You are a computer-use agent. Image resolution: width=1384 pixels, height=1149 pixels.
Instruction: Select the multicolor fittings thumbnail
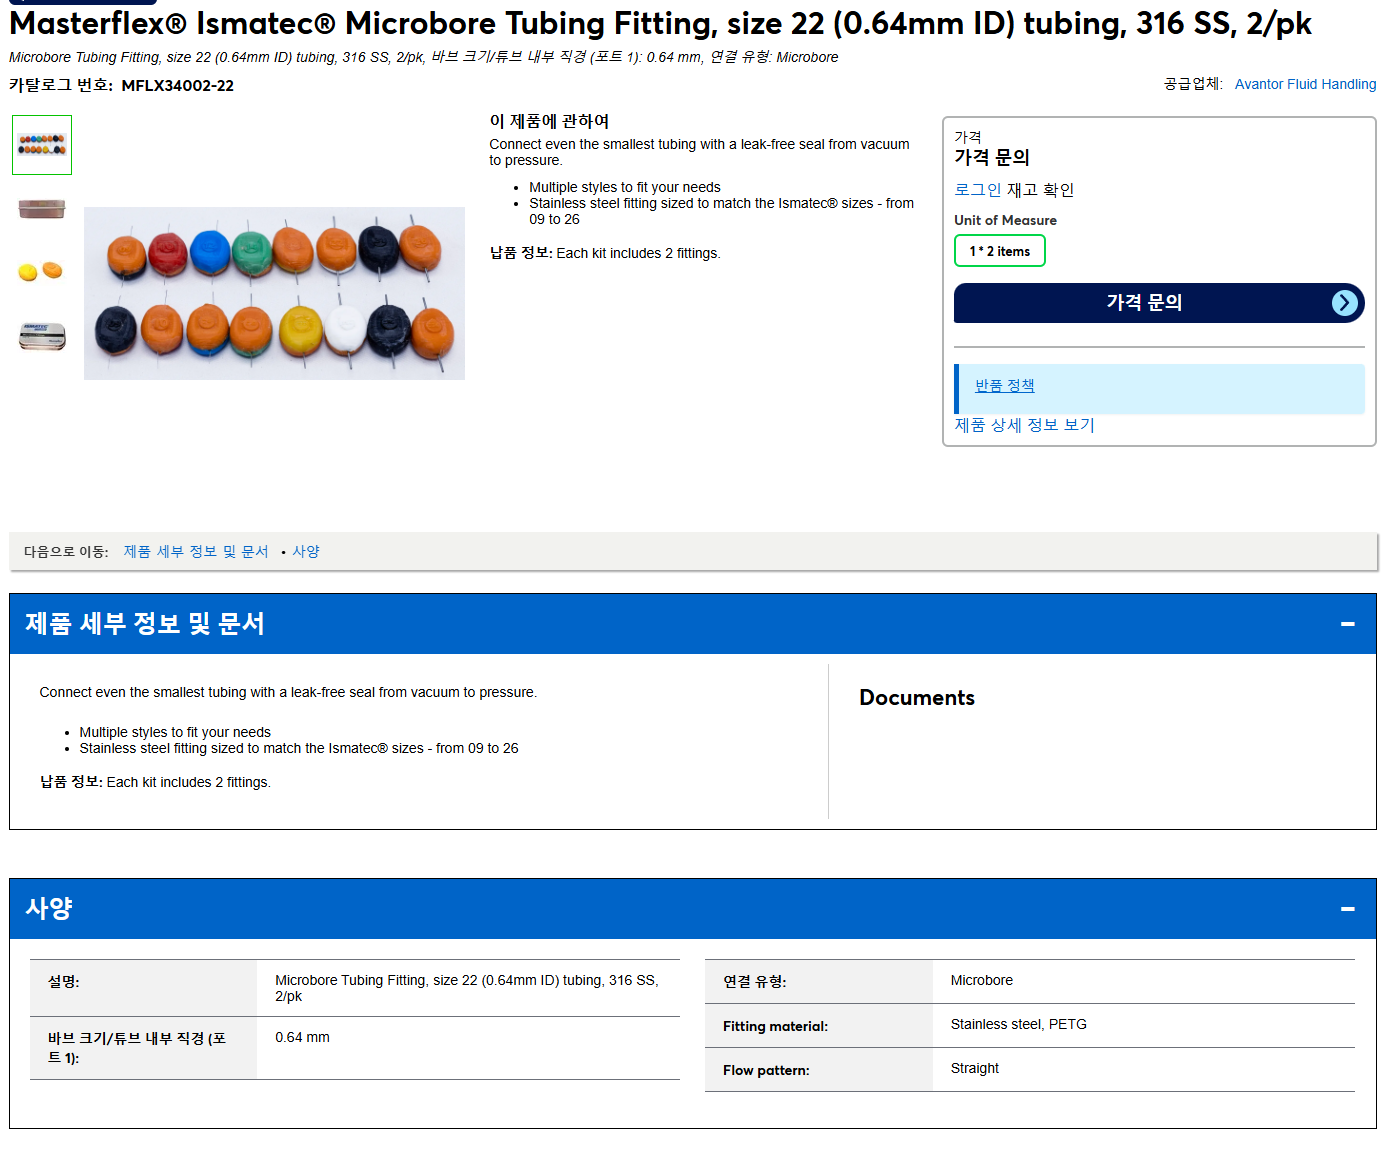(42, 145)
